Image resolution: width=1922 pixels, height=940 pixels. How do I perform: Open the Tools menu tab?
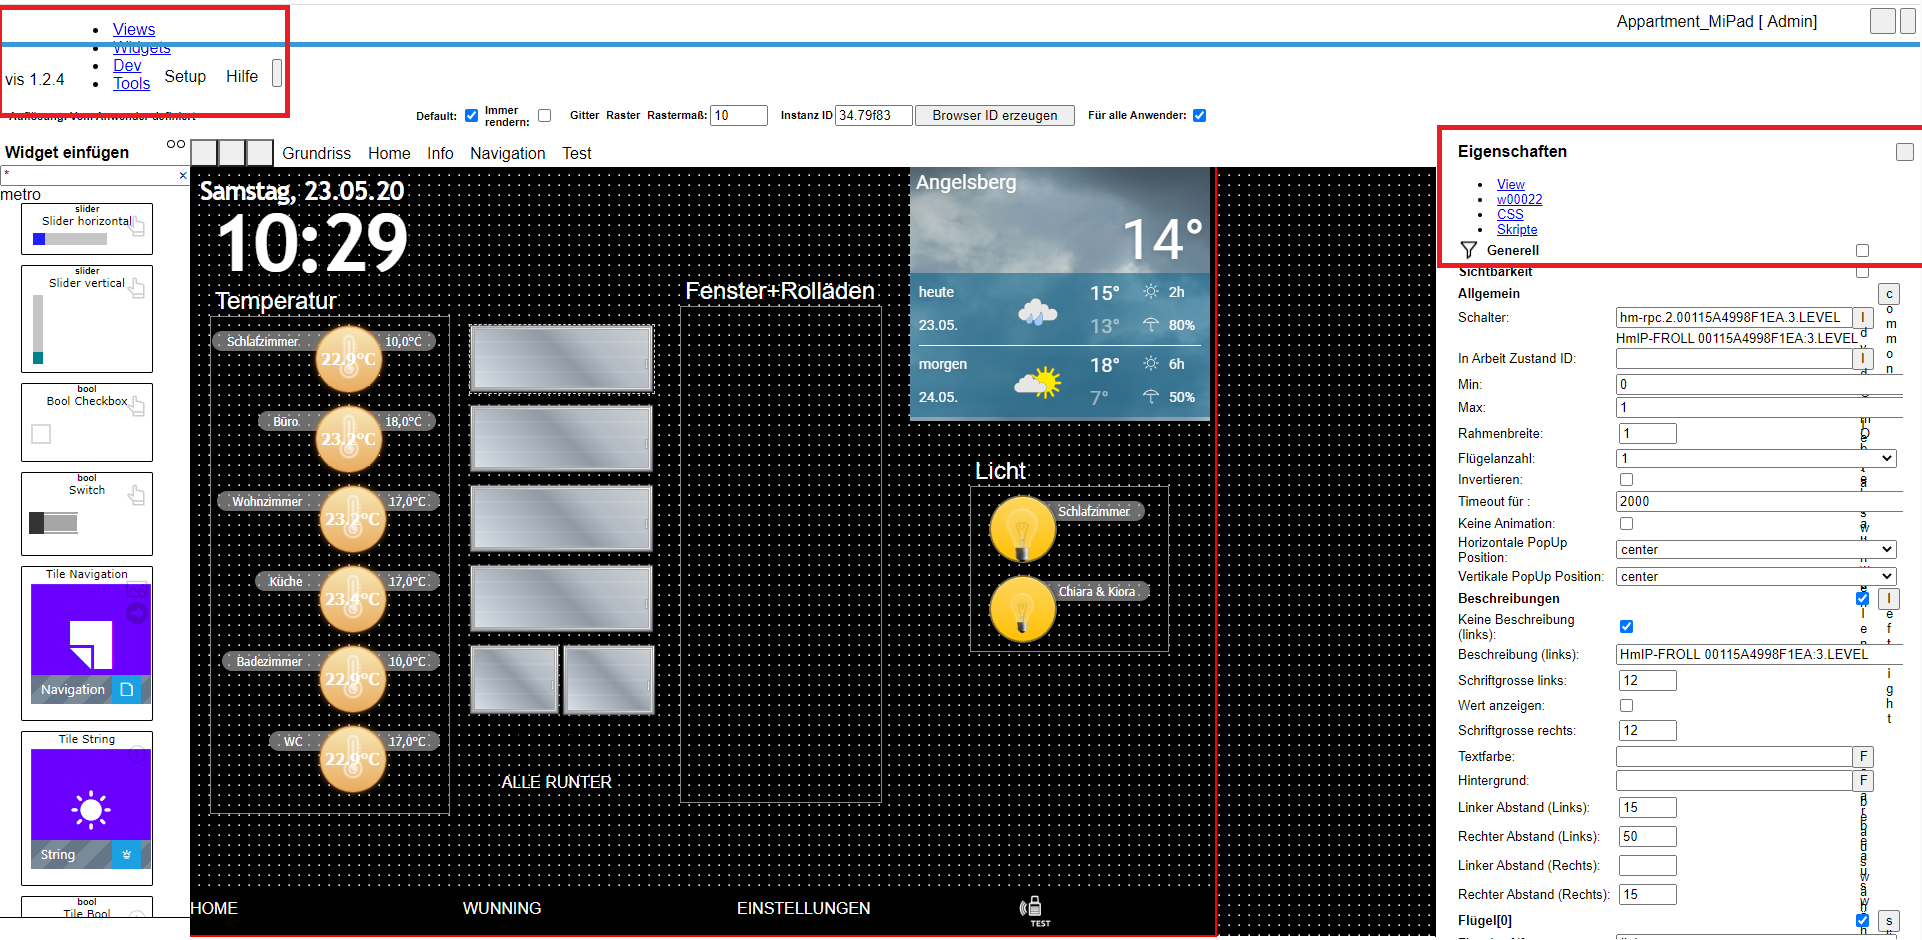[132, 84]
